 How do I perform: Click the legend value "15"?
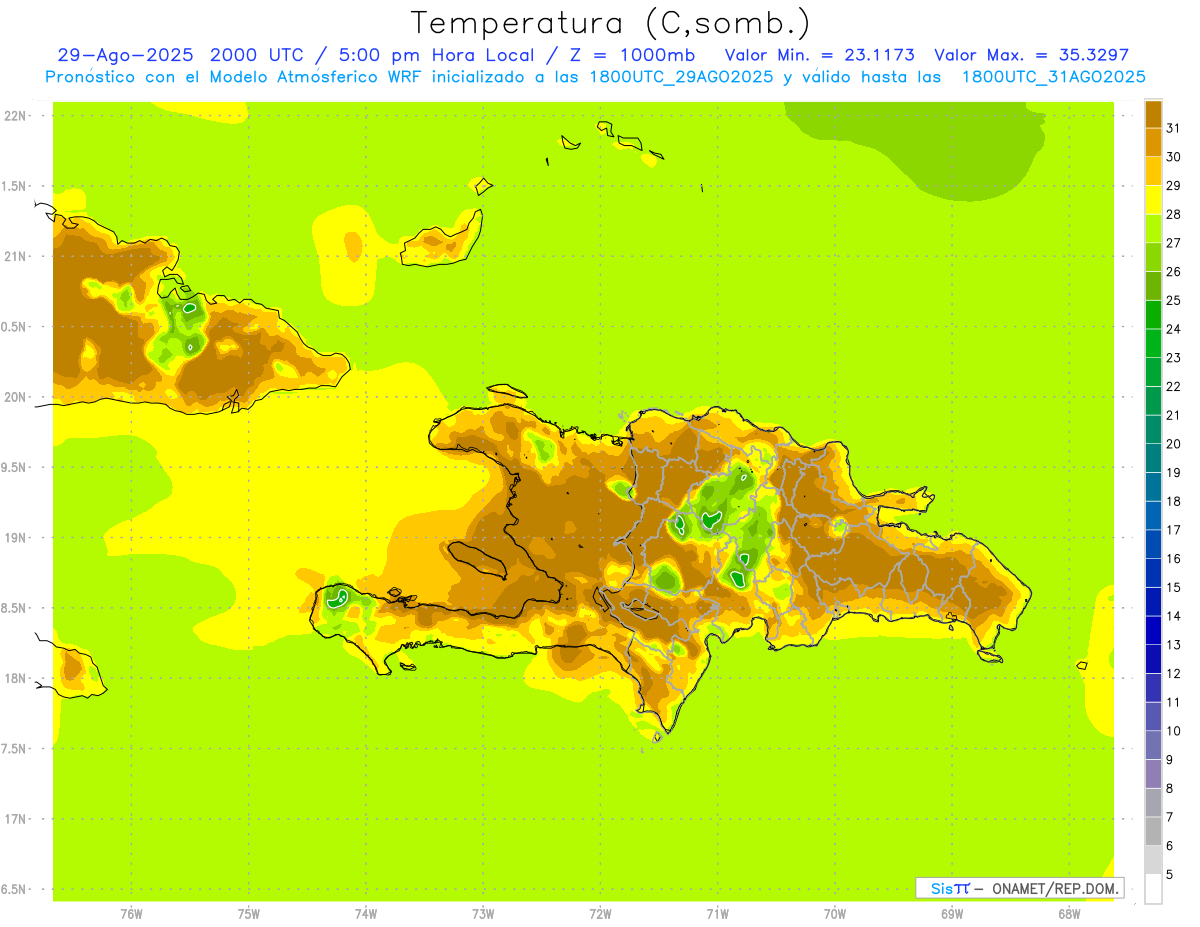point(1173,587)
